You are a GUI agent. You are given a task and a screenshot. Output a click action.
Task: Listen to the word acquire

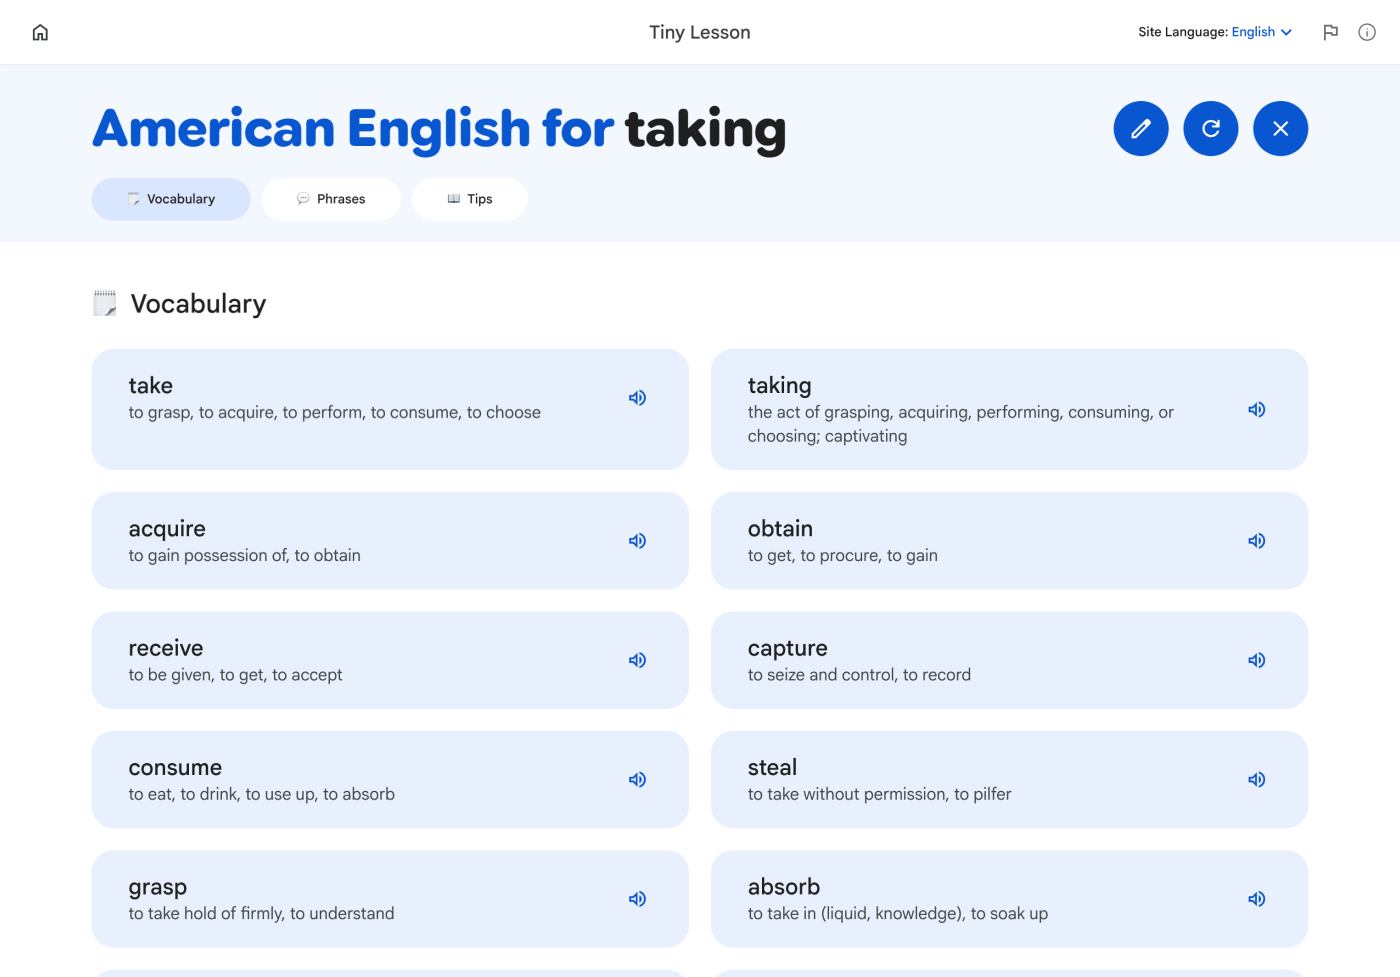(637, 541)
